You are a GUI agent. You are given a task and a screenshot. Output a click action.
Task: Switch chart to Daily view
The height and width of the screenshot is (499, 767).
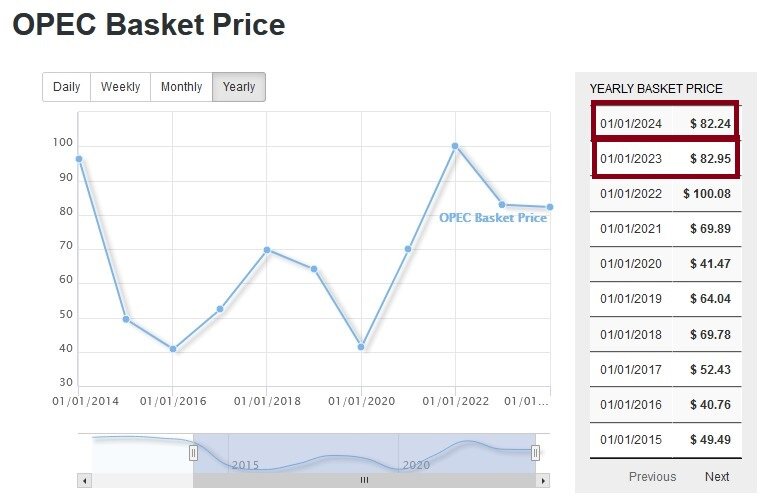point(67,87)
